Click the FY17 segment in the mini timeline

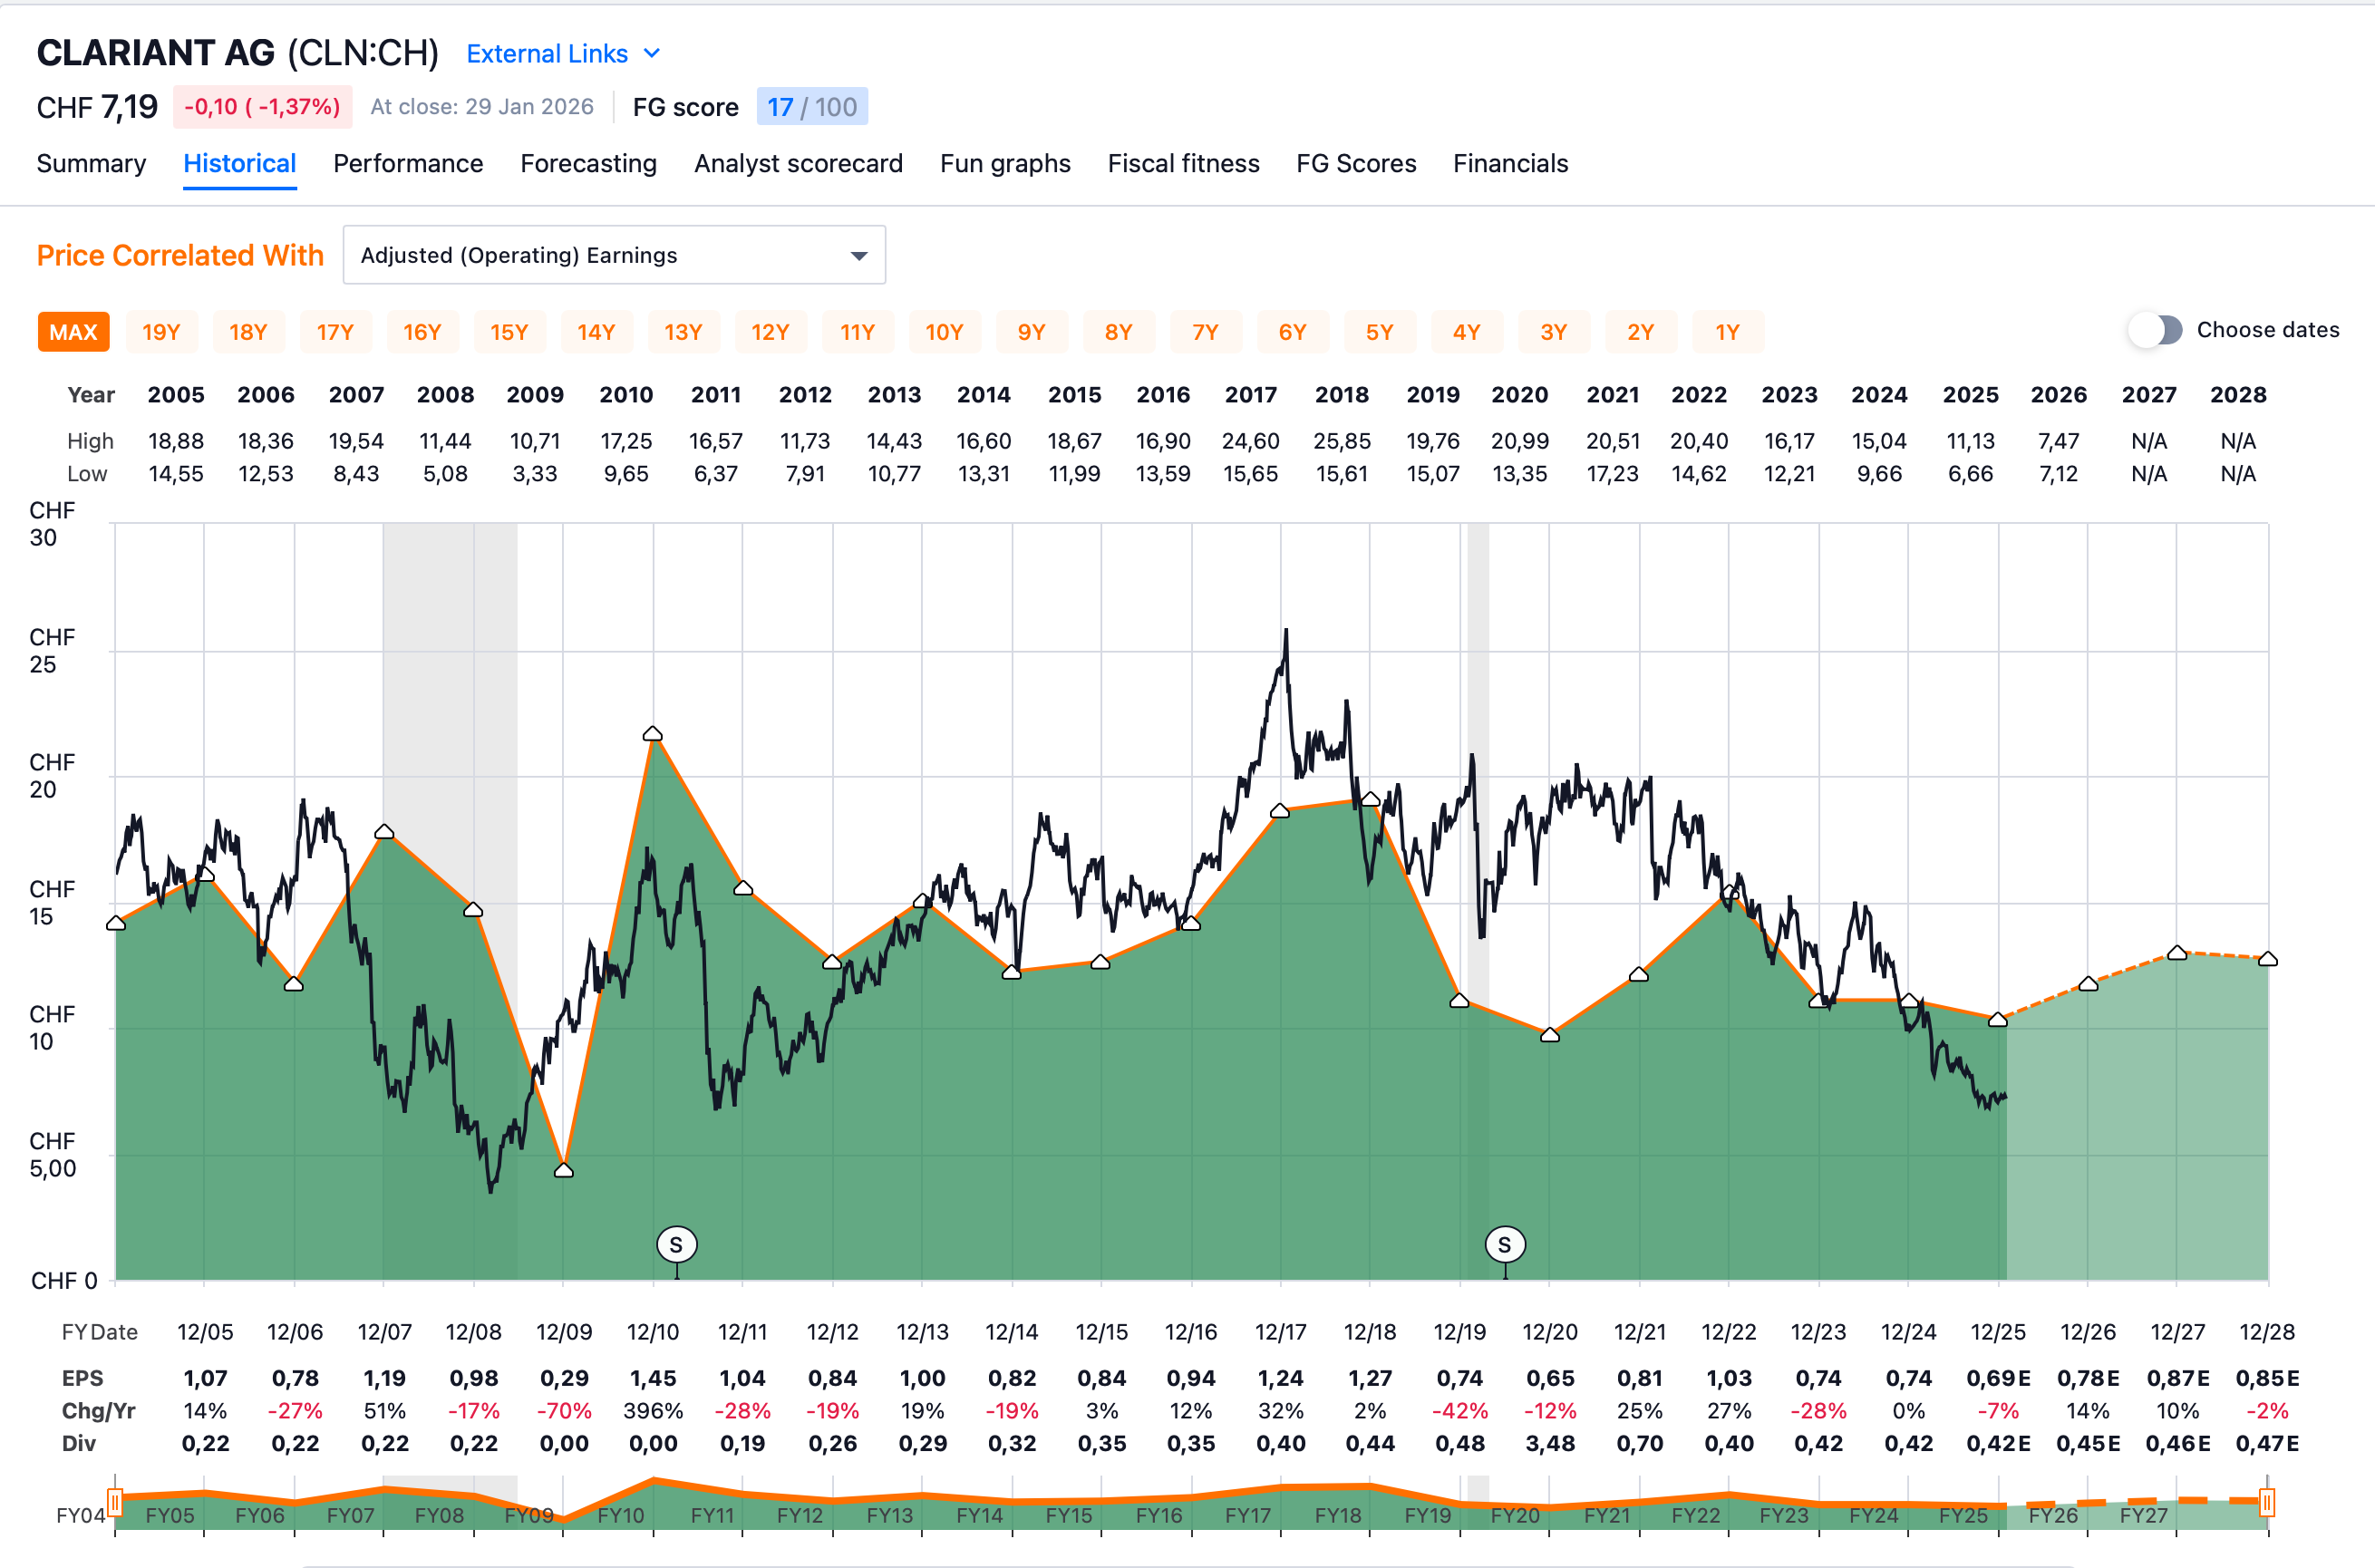[1248, 1515]
